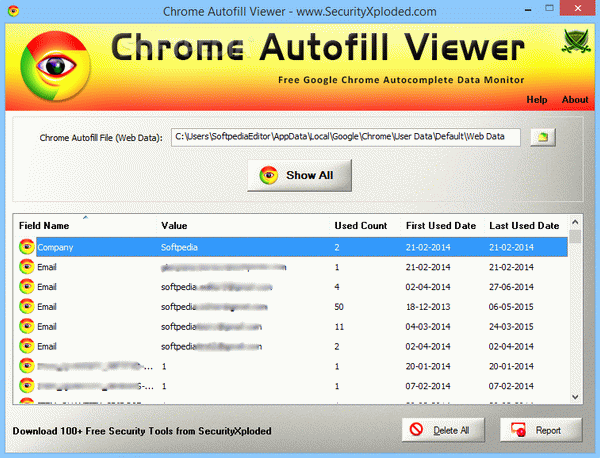Viewport: 600px width, 458px height.
Task: Generate a Report with the Report button
Action: pos(541,430)
